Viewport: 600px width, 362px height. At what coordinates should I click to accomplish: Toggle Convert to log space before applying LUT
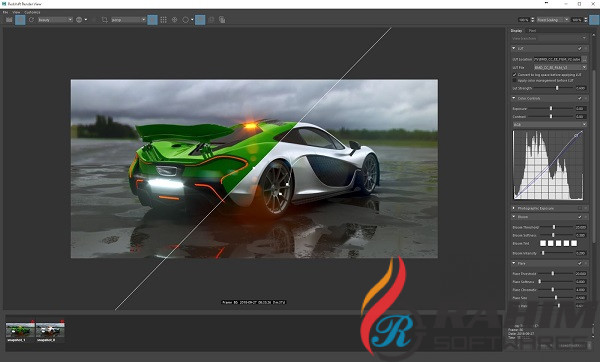(x=514, y=75)
